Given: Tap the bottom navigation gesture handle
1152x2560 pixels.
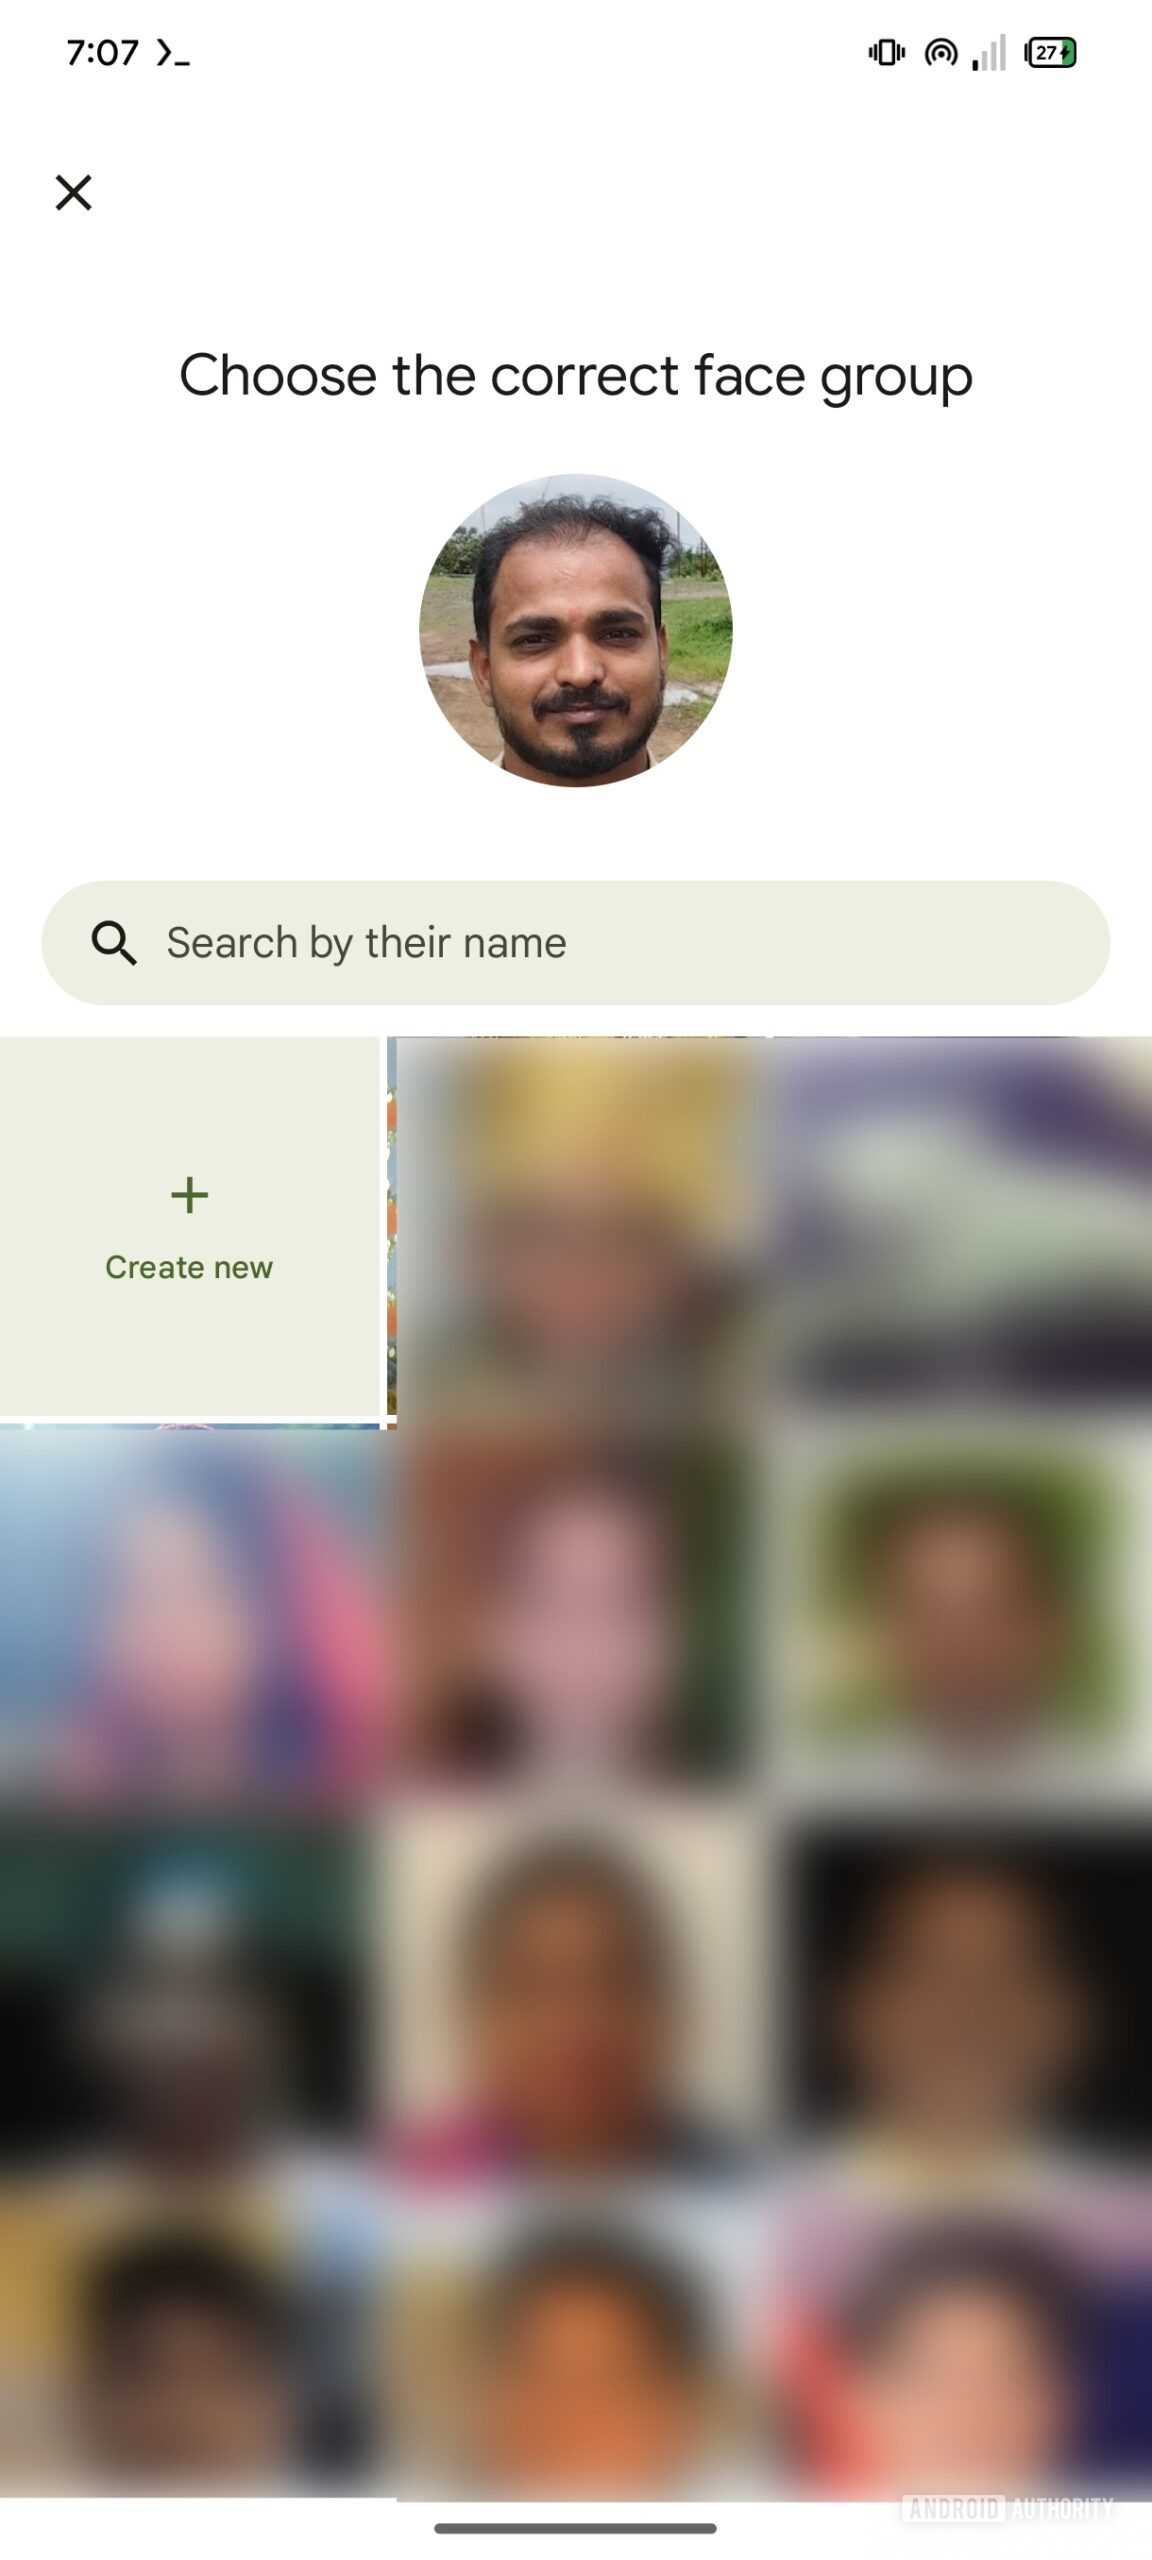Looking at the screenshot, I should (576, 2529).
